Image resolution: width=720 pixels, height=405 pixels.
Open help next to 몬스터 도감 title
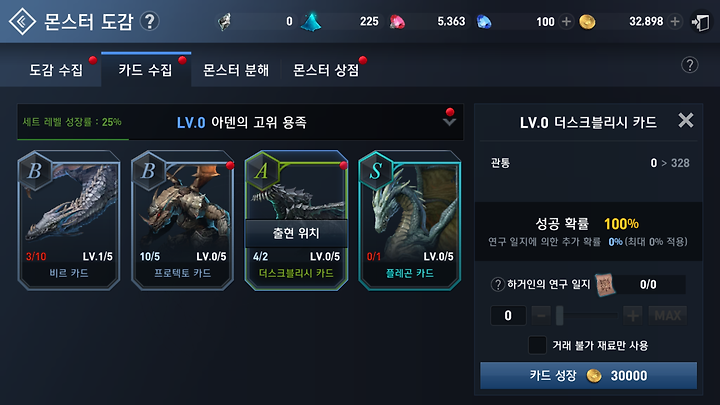[x=149, y=21]
